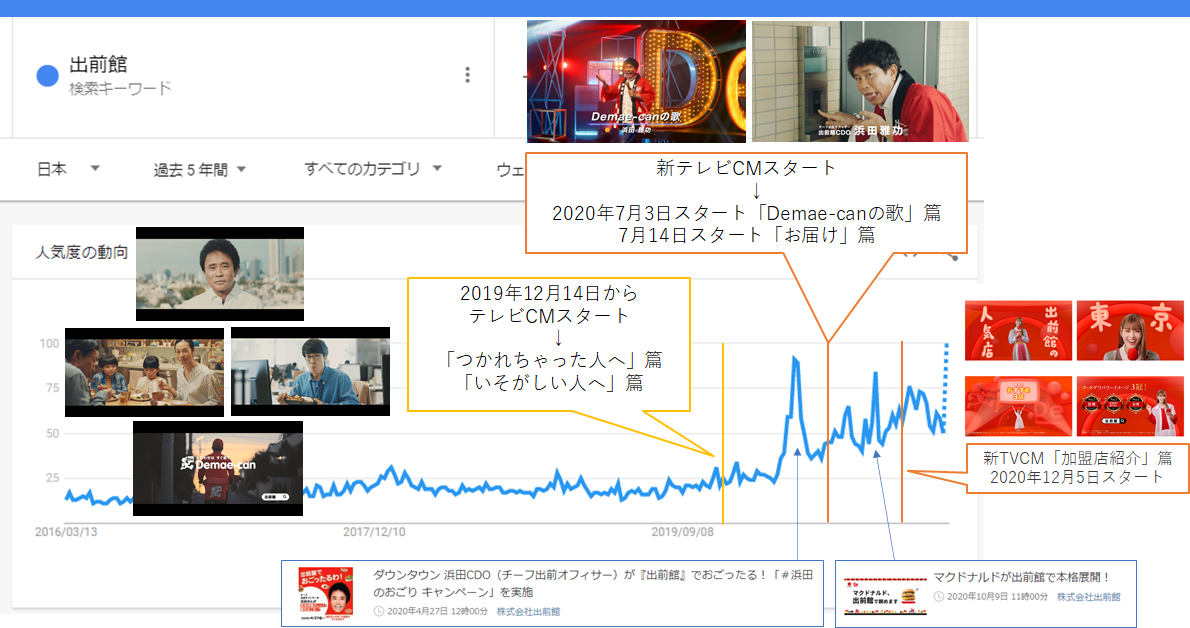Open the 浜田雅功 intercom commercial thumbnail
The image size is (1190, 628).
(x=860, y=81)
